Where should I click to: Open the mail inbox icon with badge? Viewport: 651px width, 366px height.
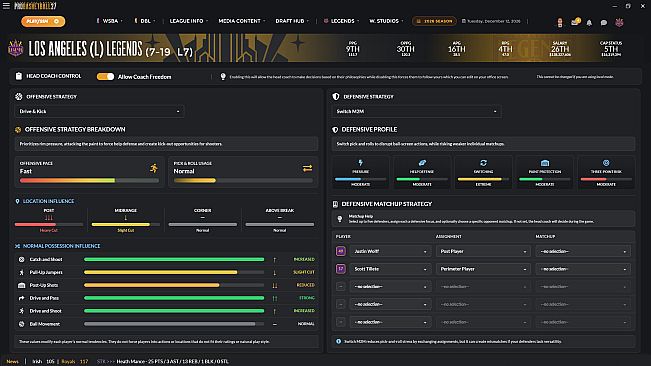pyautogui.click(x=575, y=22)
